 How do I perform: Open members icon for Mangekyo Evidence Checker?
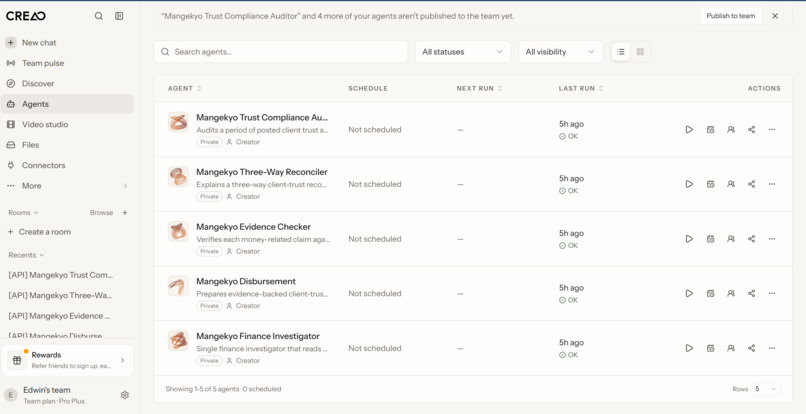731,239
